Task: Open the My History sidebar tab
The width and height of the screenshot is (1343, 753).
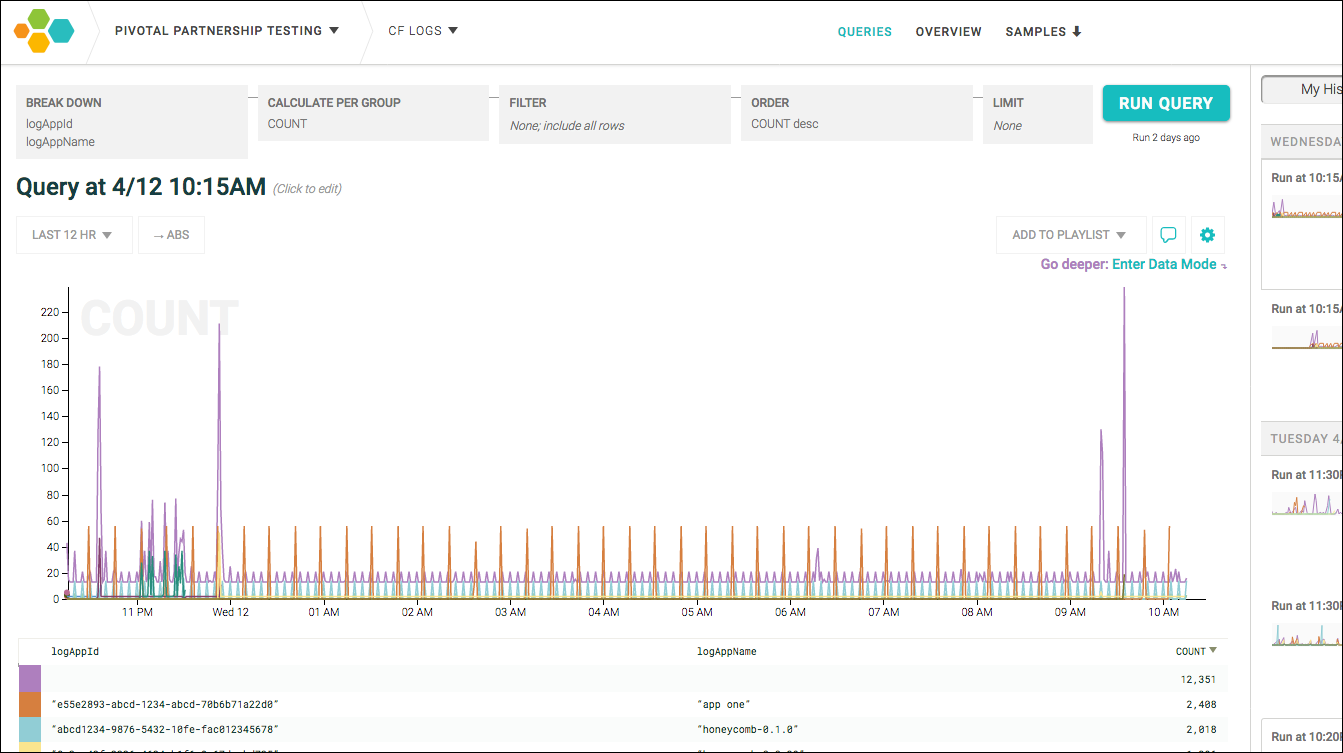Action: click(1302, 89)
